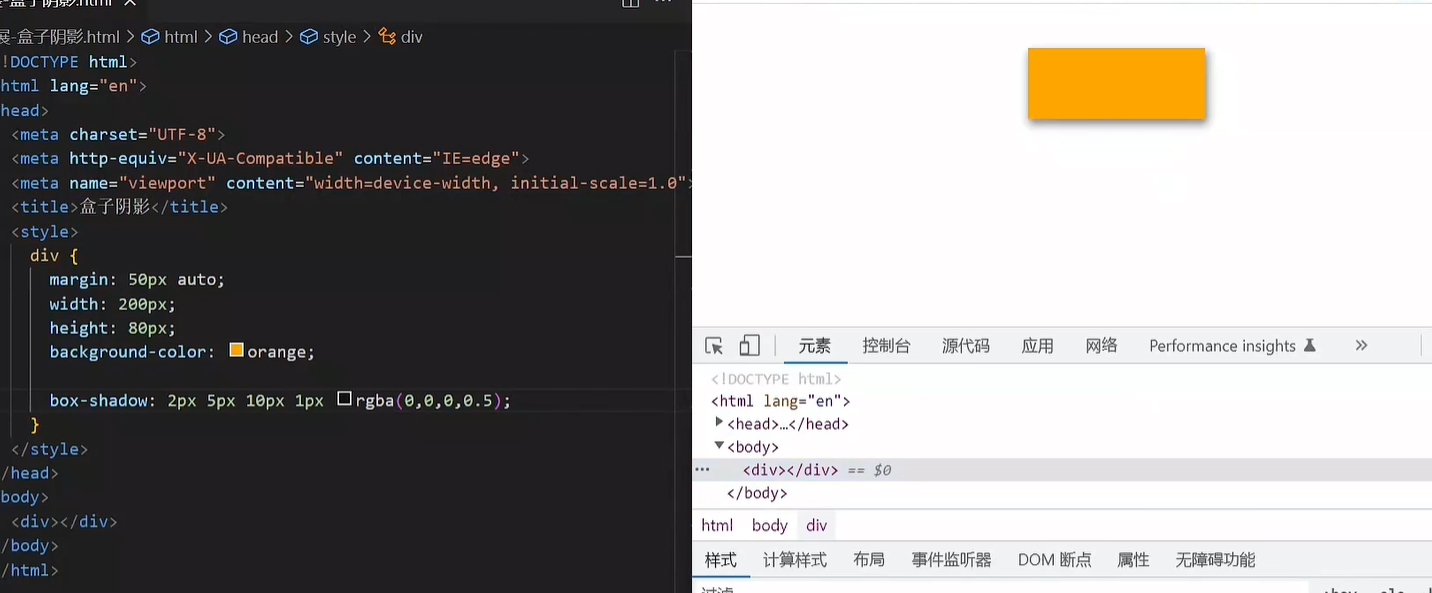Click the flask icon beside Performance insights
The height and width of the screenshot is (593, 1432).
[1310, 345]
